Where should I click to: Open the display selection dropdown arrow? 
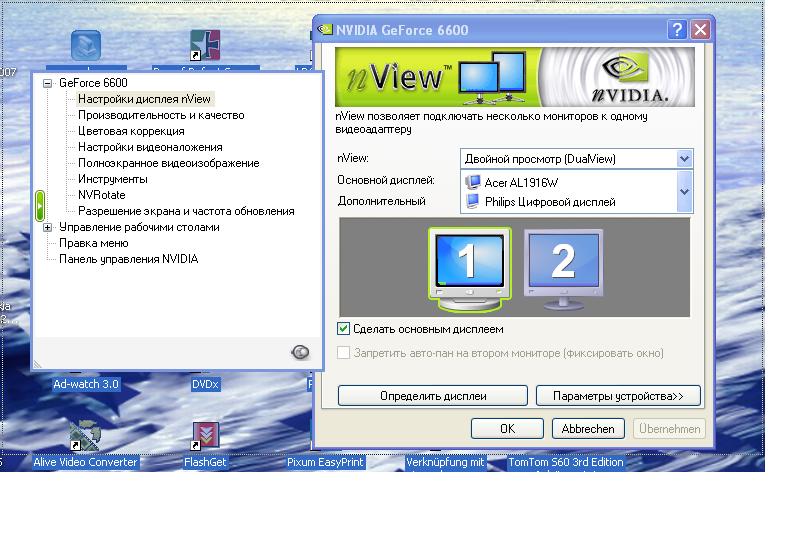tap(684, 192)
